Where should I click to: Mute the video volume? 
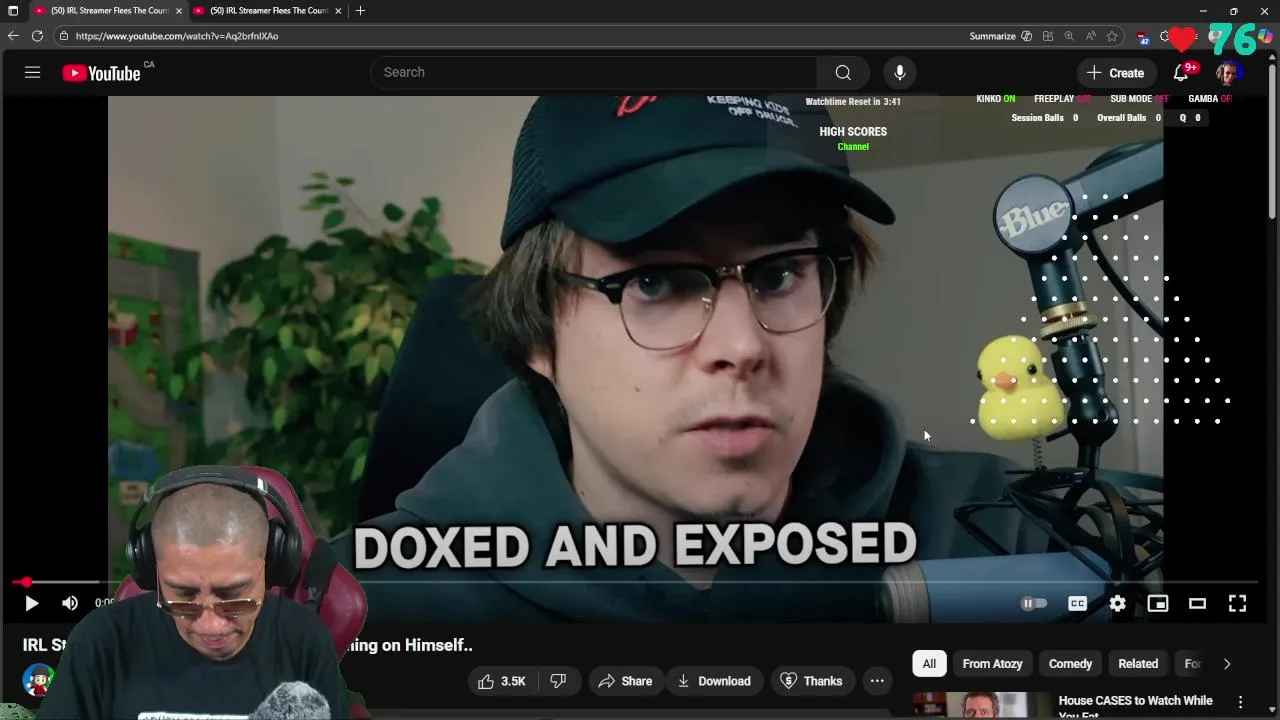(x=69, y=603)
